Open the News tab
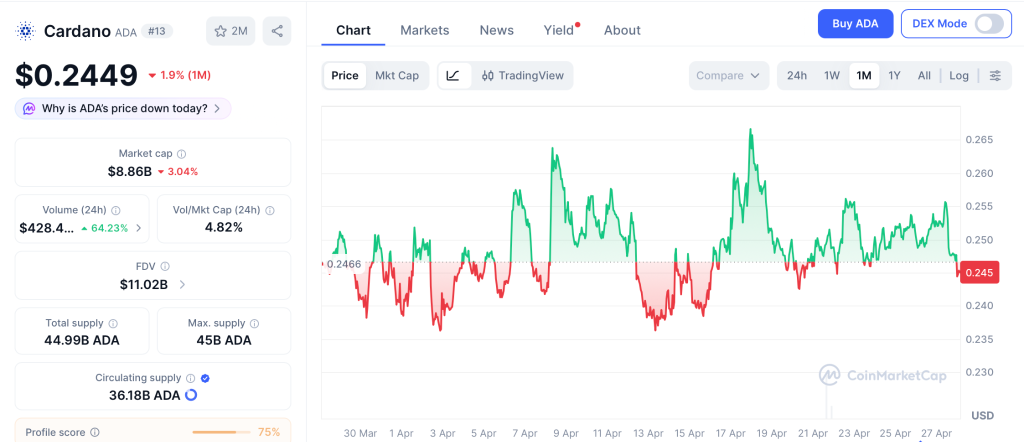1024x442 pixels. tap(496, 30)
